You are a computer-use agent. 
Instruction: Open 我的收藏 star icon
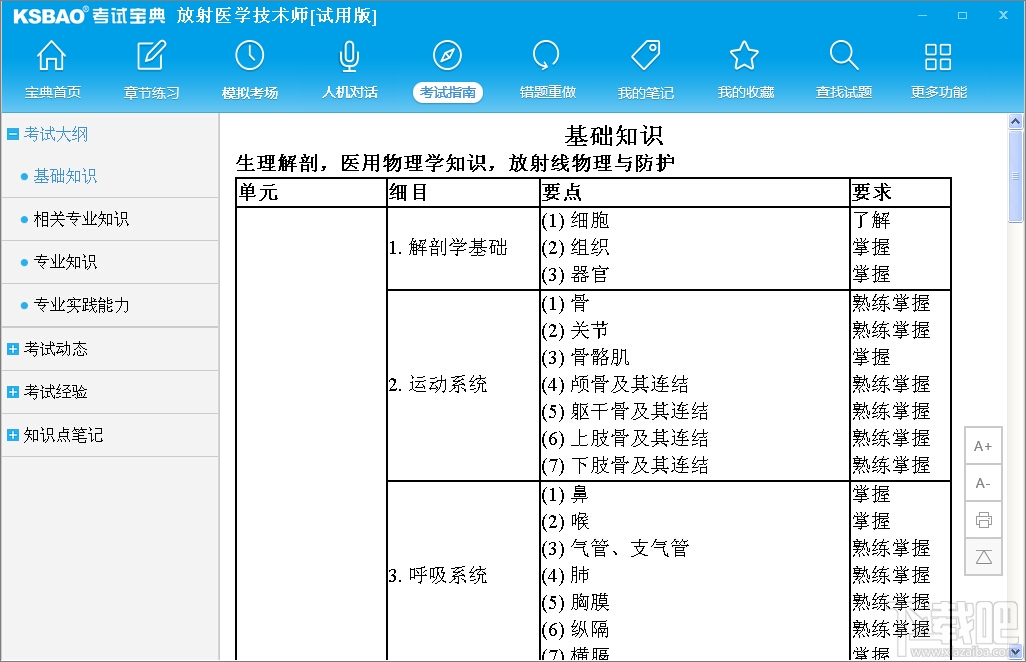745,56
